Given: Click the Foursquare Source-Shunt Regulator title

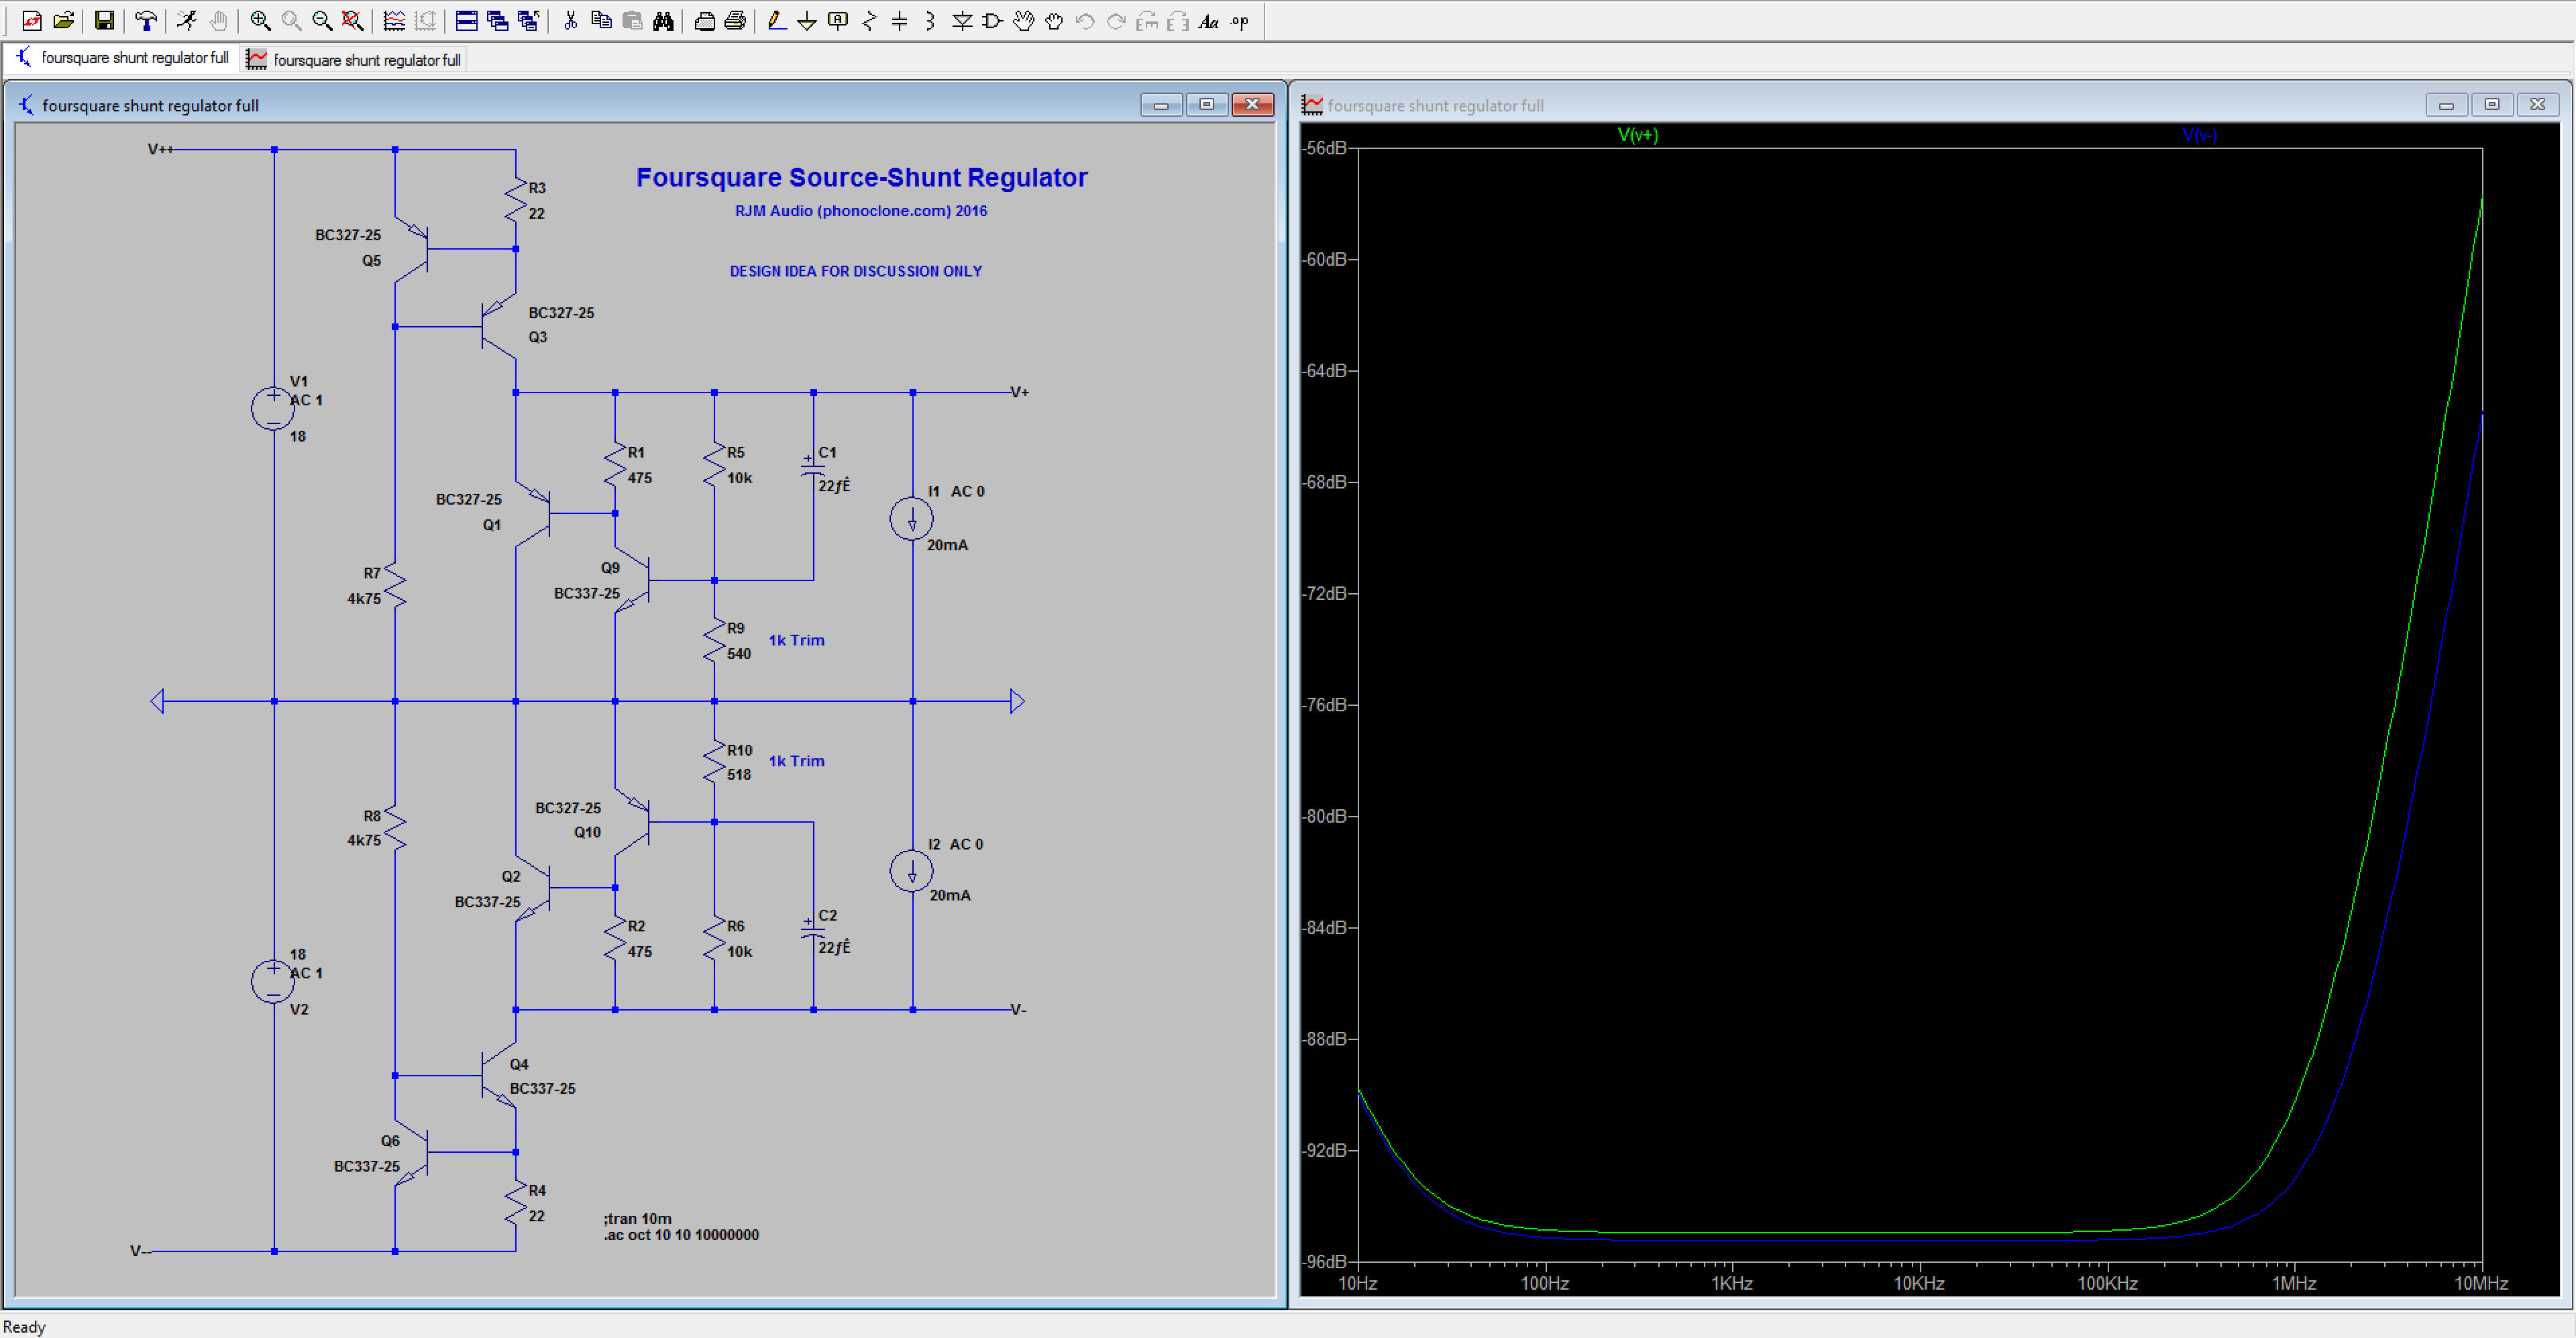Looking at the screenshot, I should tap(862, 177).
